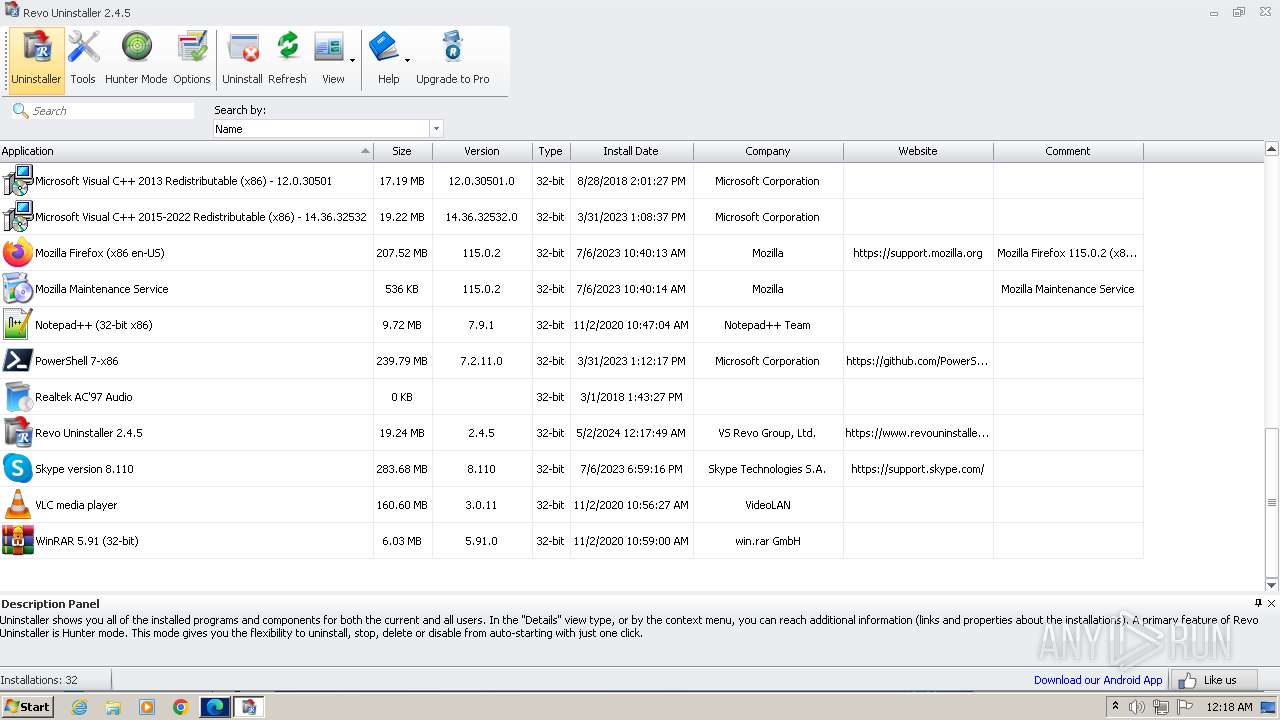Click the VideoLAN company cell

(x=768, y=505)
